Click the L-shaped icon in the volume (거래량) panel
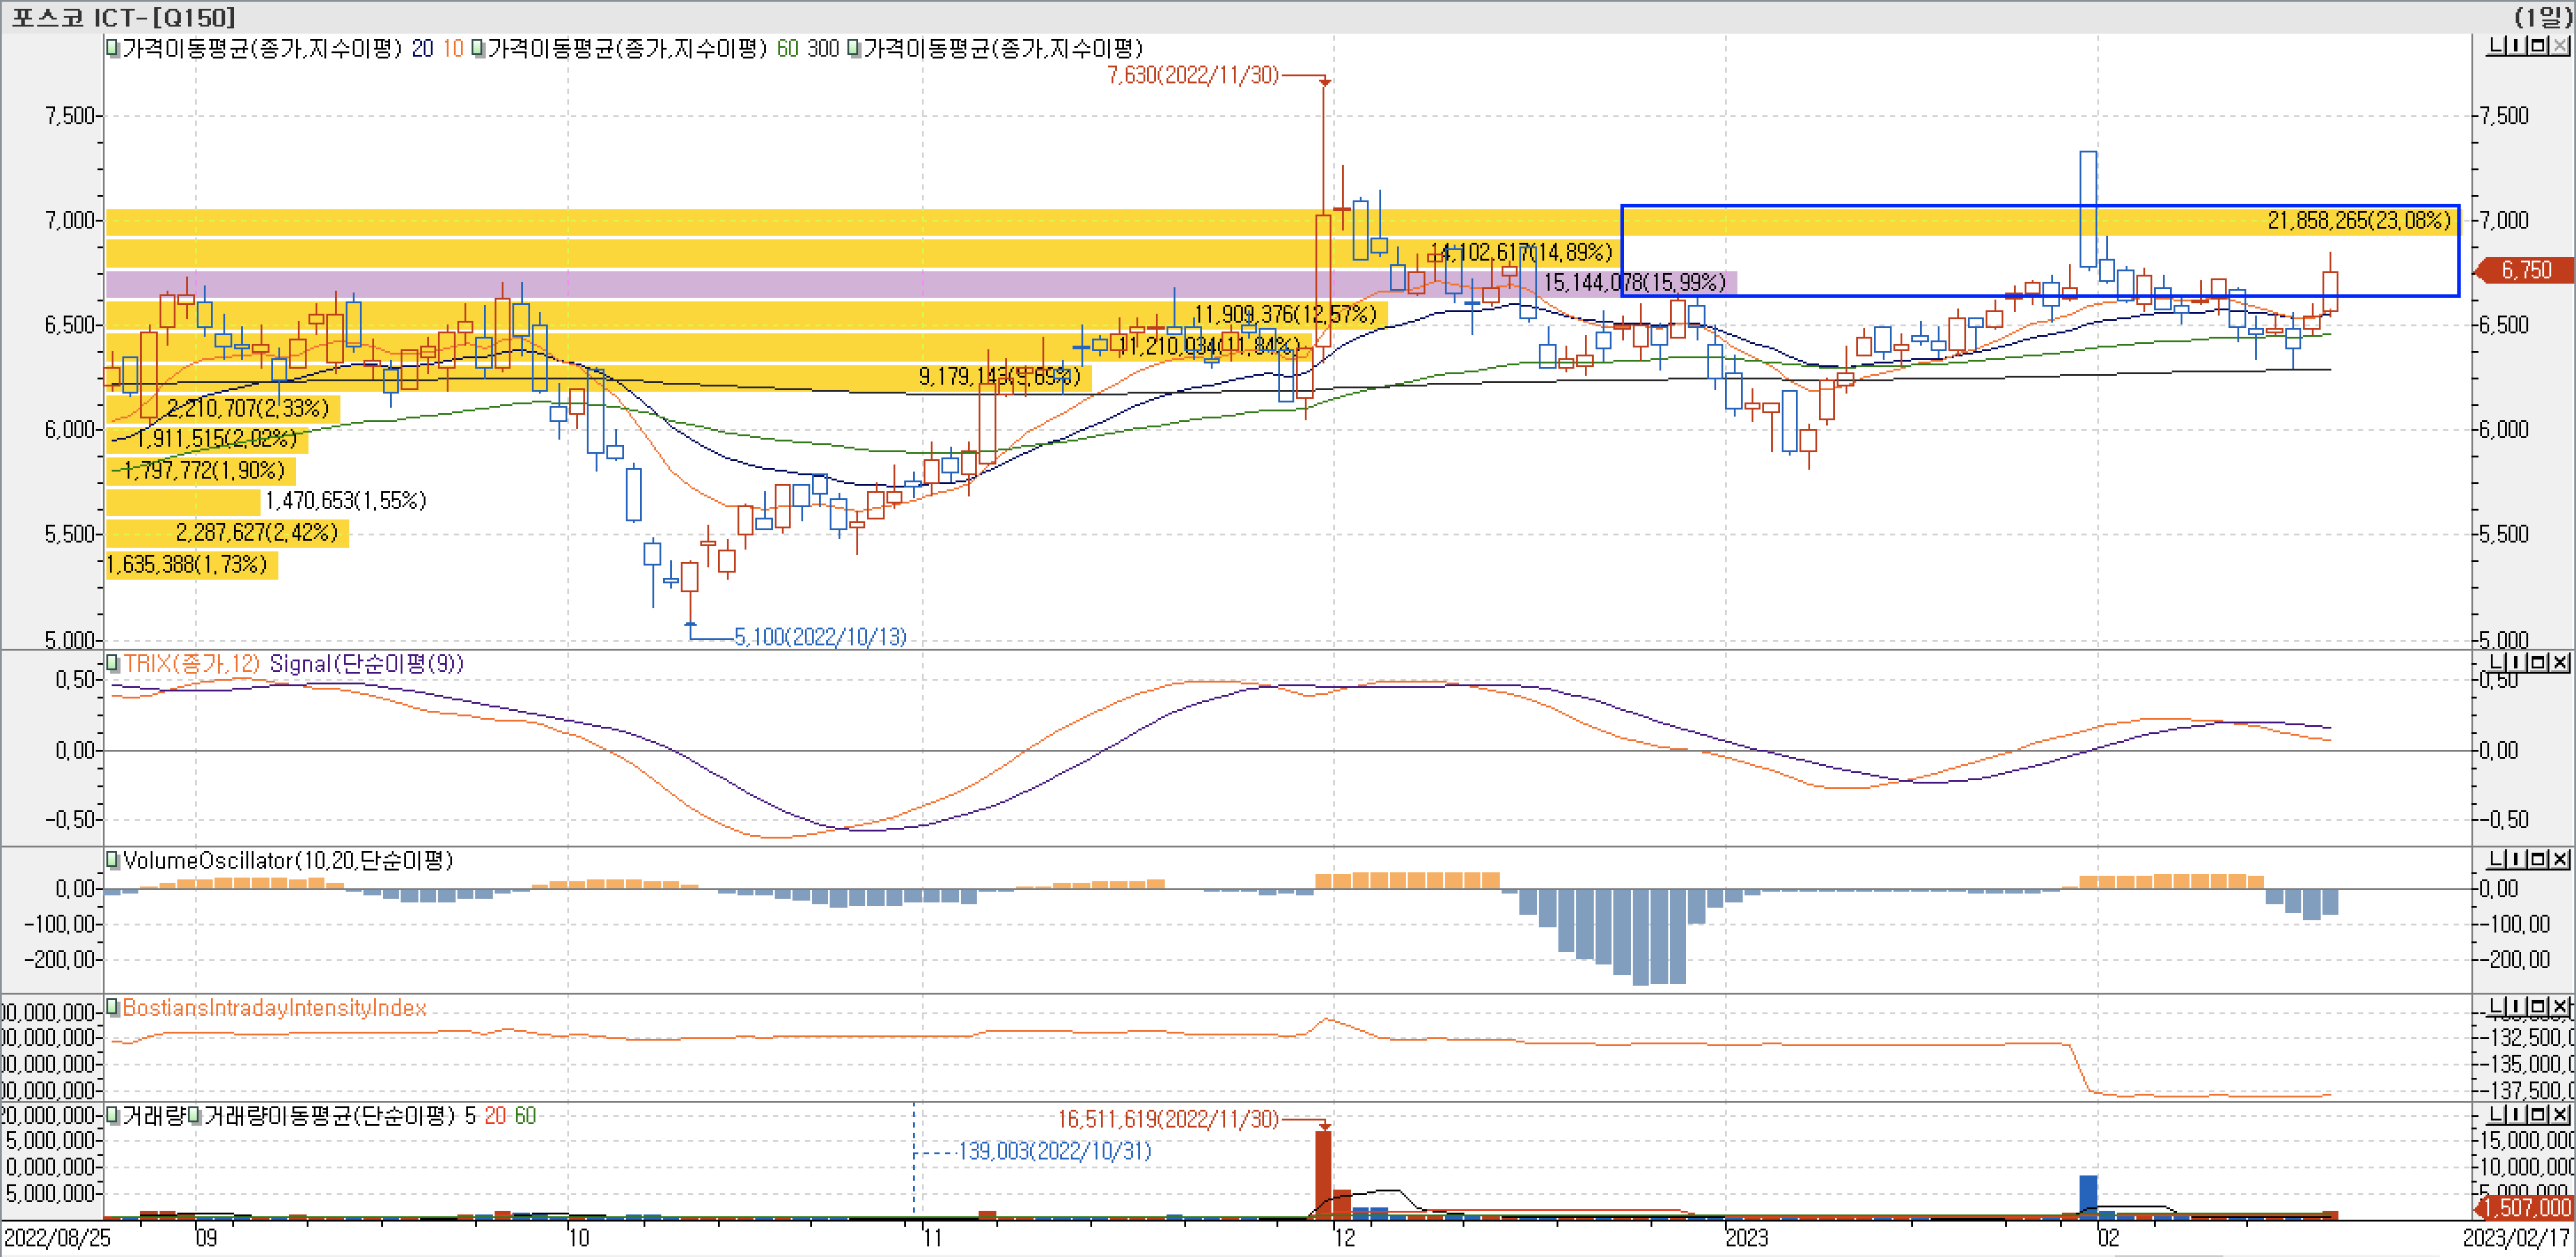 (2496, 1114)
